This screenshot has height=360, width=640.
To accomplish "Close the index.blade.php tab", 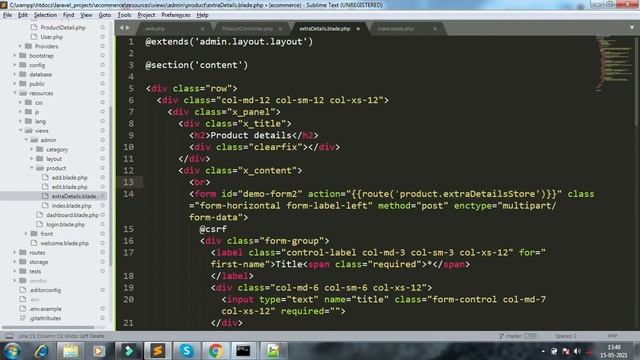I will pos(435,29).
